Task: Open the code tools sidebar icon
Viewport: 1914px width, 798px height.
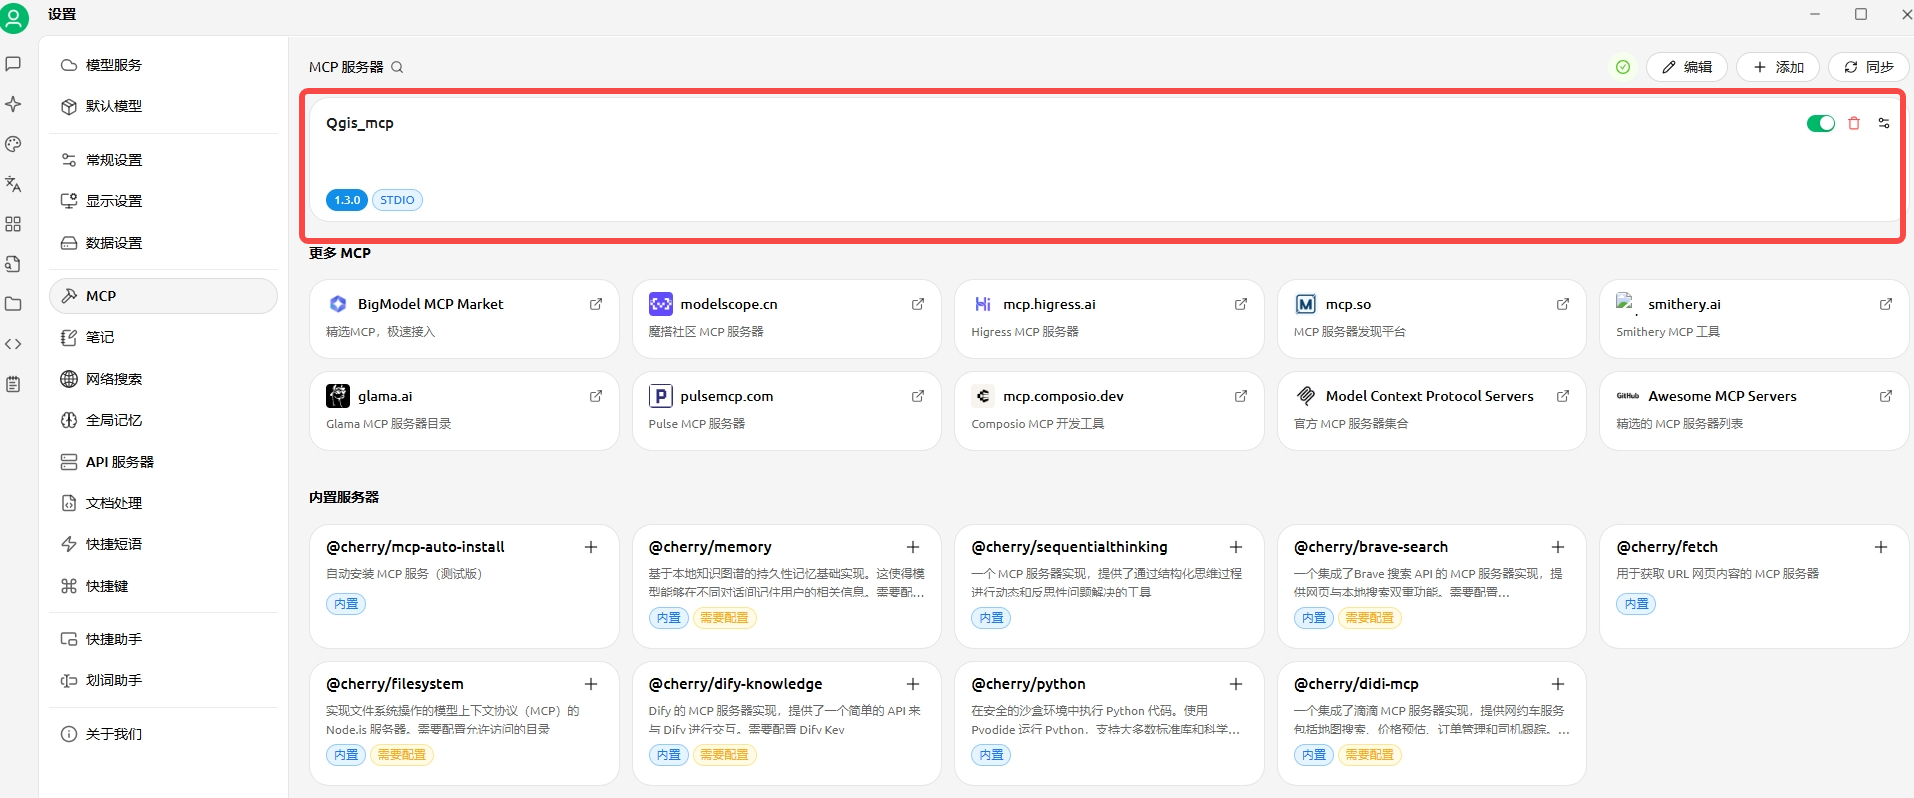Action: 13,344
